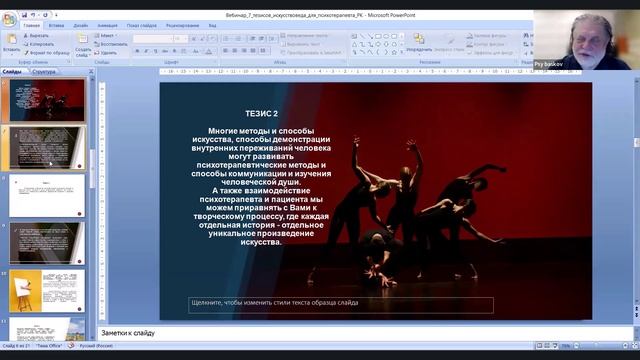Open Quick Access Toolbar customize dropdown

pos(56,15)
